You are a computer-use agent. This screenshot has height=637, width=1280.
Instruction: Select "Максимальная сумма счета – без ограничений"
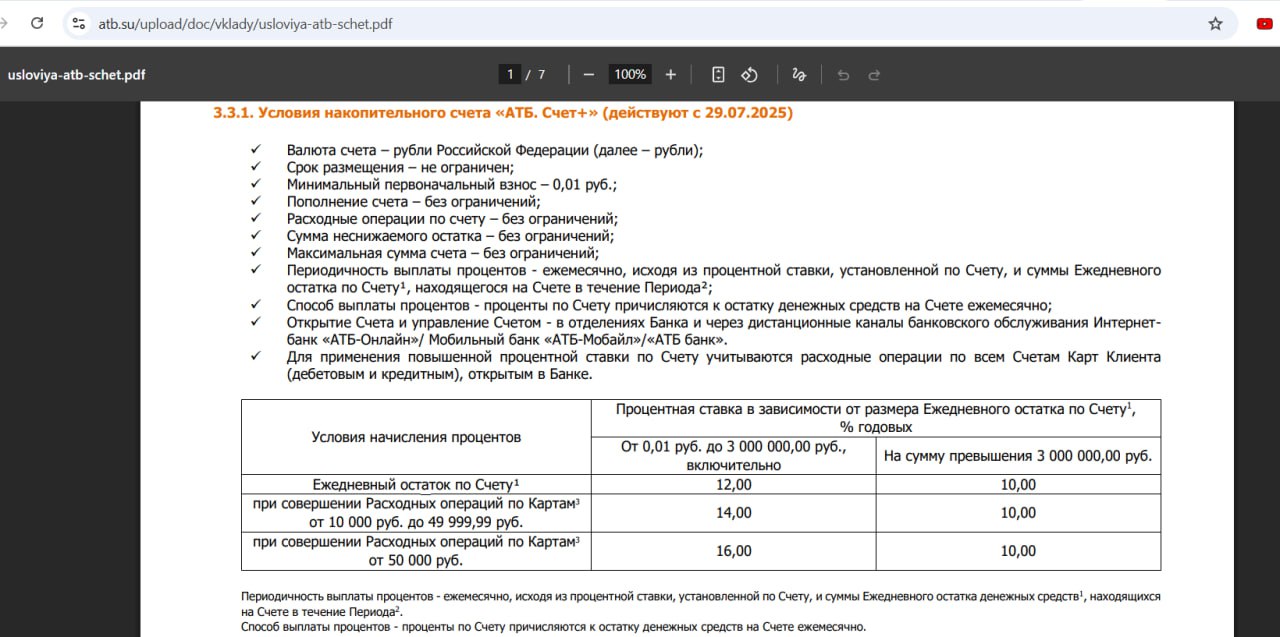443,253
